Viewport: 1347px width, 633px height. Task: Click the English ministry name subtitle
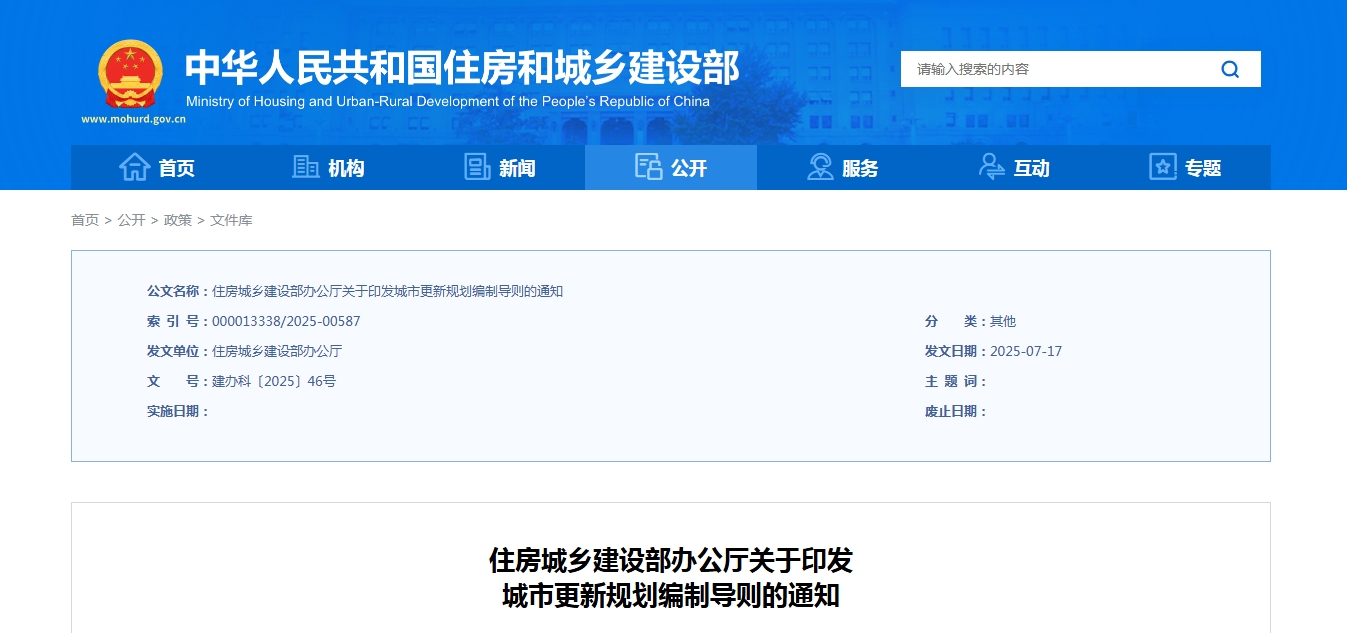tap(447, 101)
